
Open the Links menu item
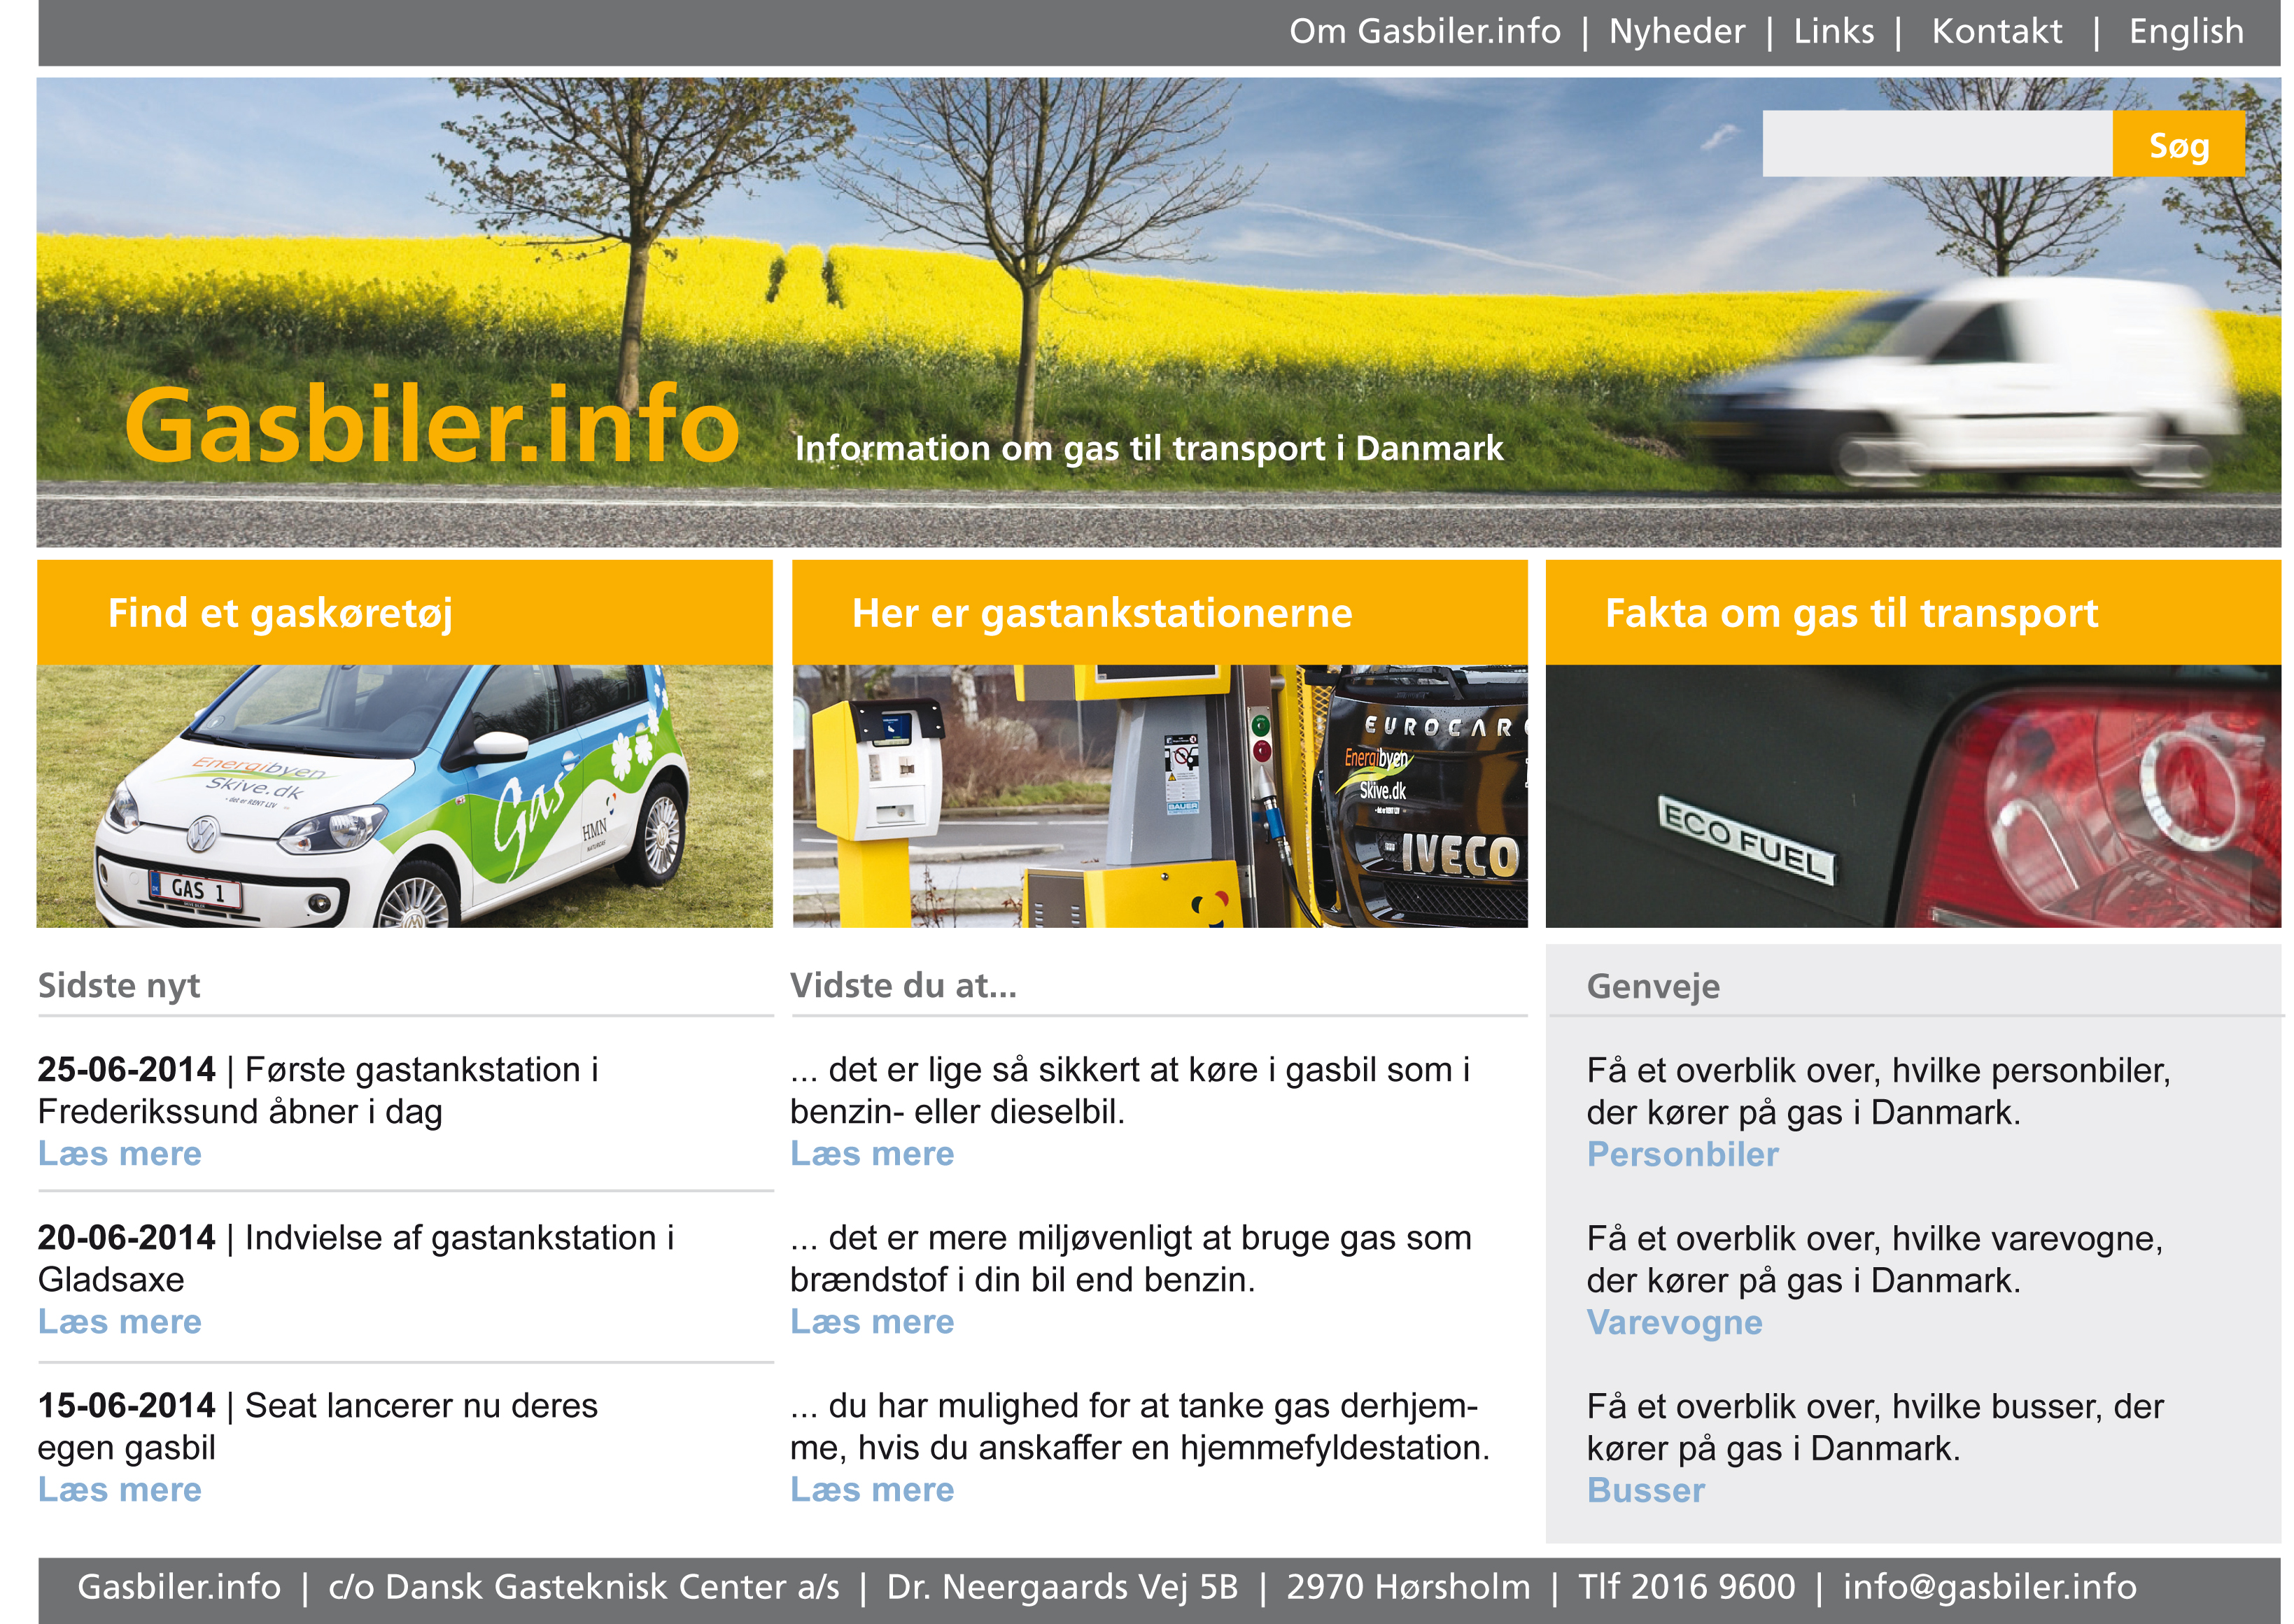pyautogui.click(x=1833, y=31)
